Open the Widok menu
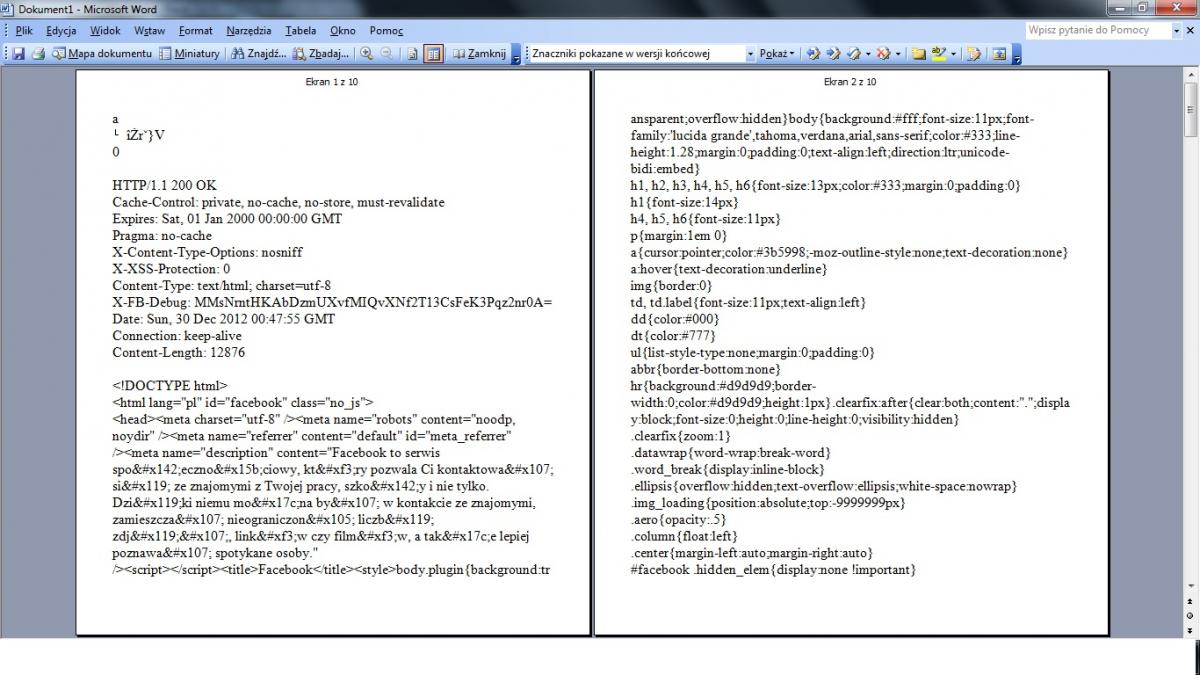This screenshot has height=675, width=1200. point(105,31)
